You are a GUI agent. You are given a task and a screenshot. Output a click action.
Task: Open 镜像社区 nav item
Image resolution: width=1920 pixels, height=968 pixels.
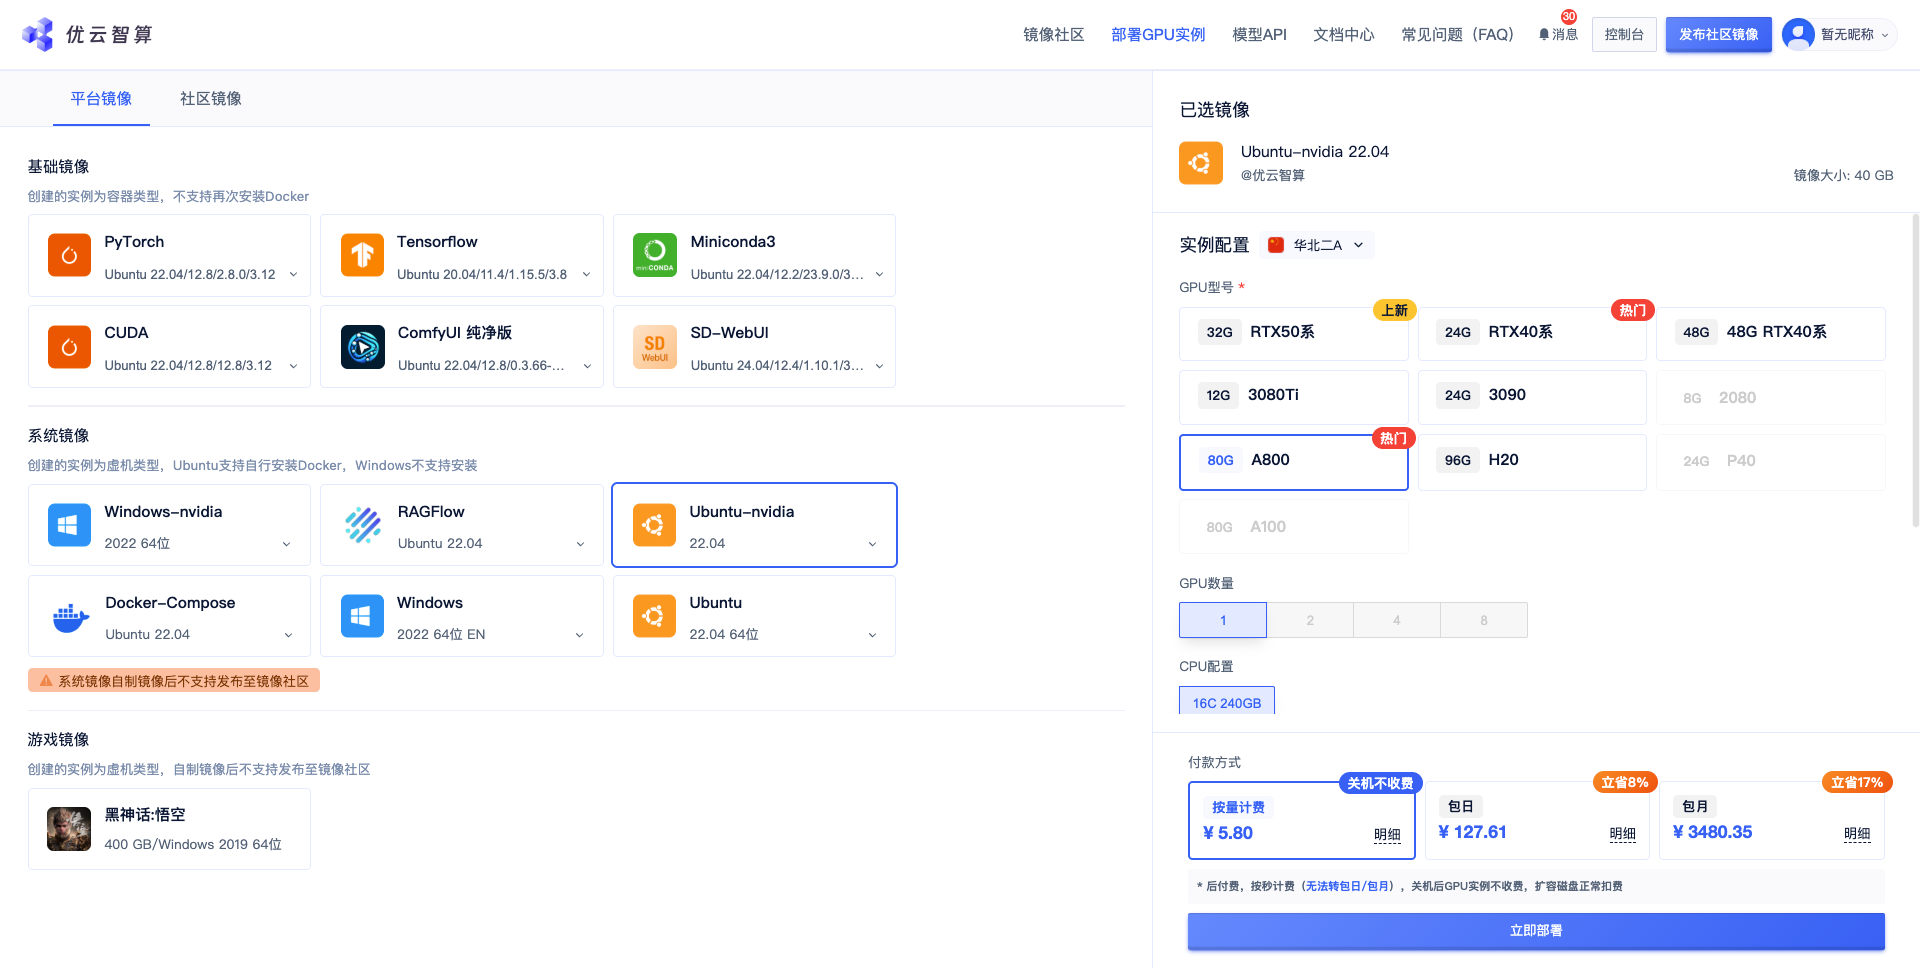point(1053,35)
